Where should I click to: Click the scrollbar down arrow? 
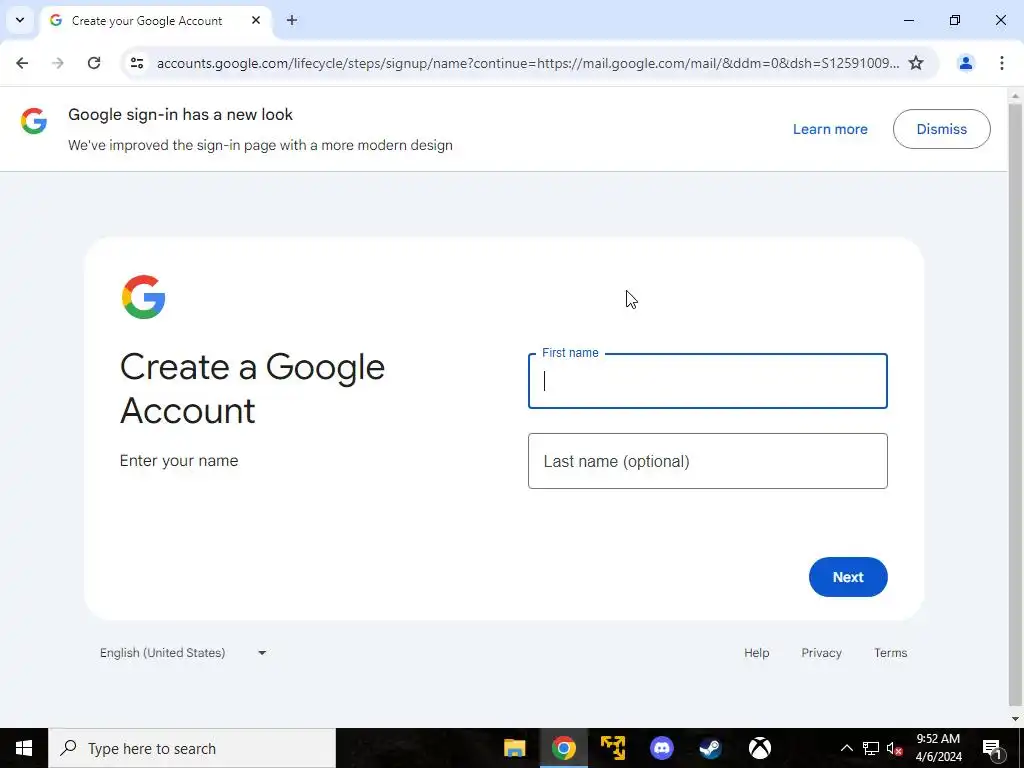[x=1015, y=719]
